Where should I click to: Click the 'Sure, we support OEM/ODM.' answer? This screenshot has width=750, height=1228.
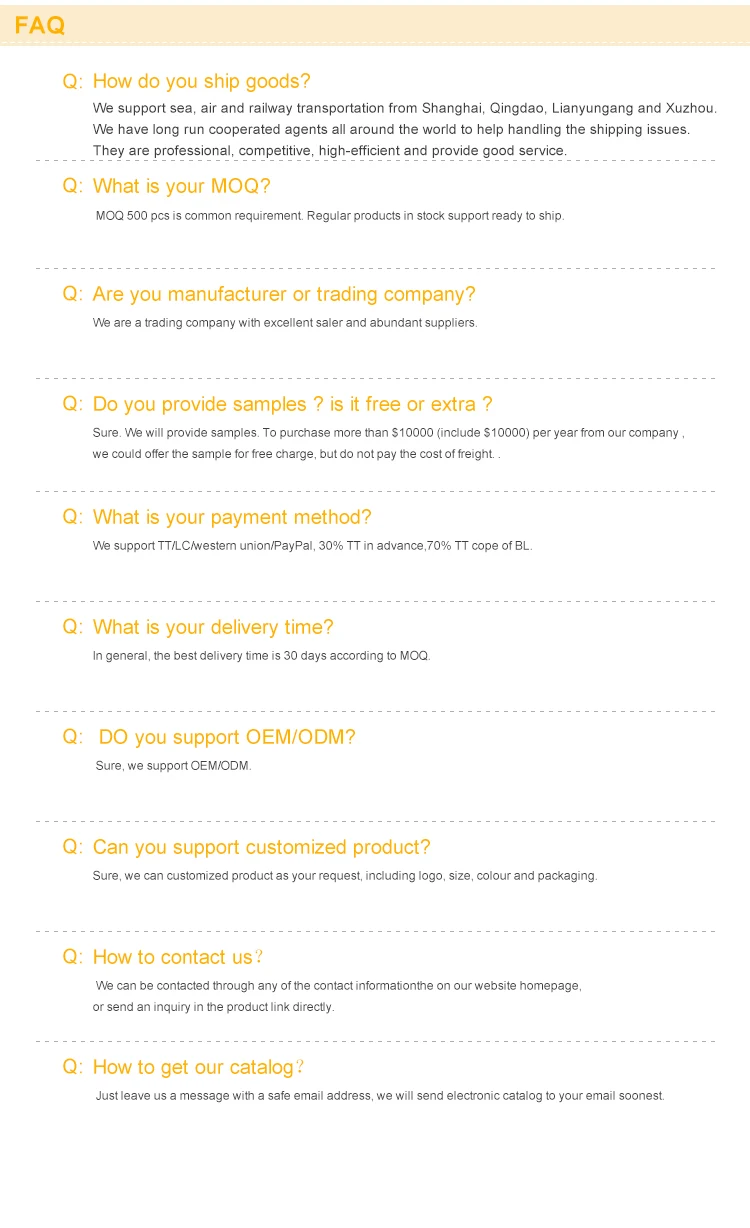[173, 766]
